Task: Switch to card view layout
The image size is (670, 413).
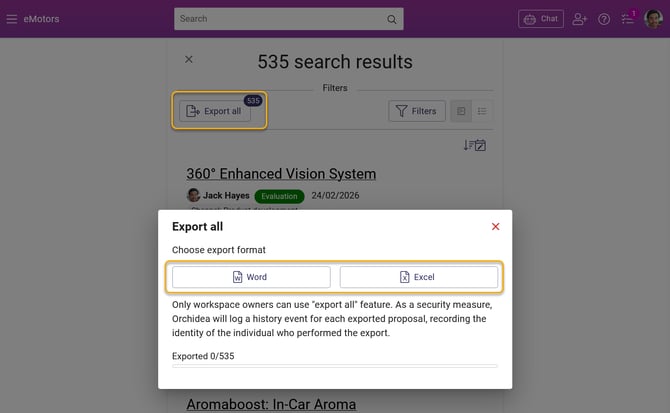Action: coord(461,111)
